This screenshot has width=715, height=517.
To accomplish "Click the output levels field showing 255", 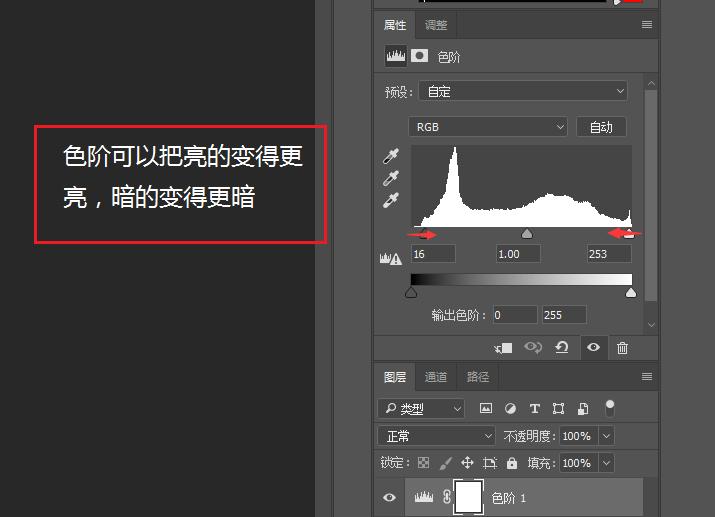I will click(564, 315).
